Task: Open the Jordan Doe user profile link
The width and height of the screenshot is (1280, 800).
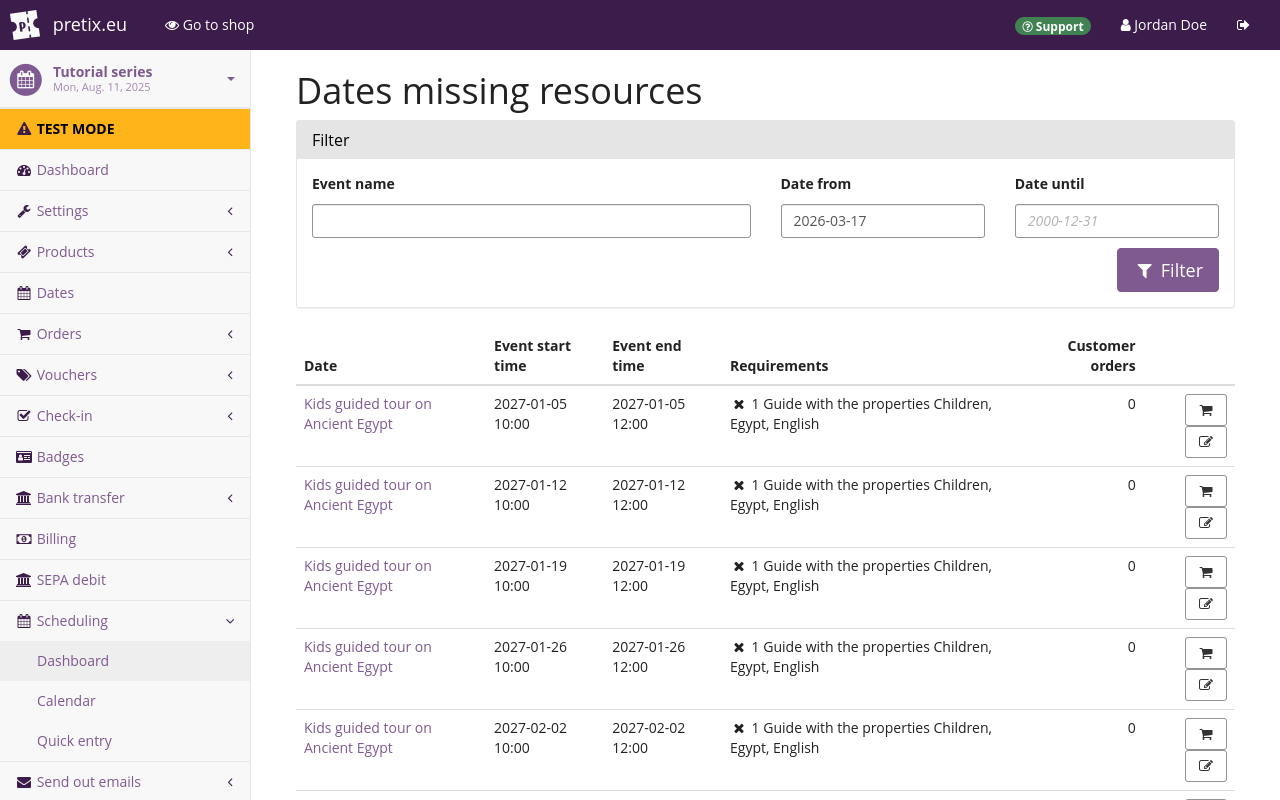Action: point(1164,25)
